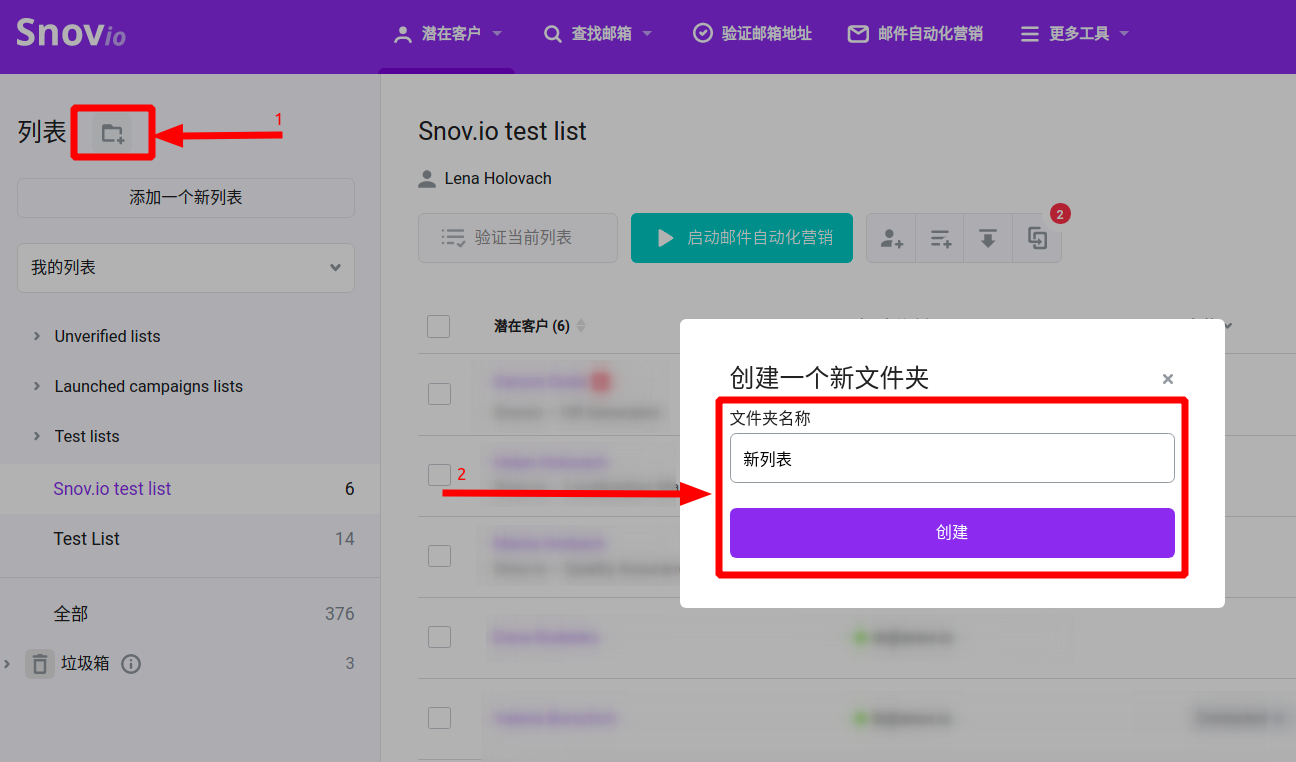Click the 垃圾箱 label in sidebar
Screen dimensions: 1296x762
click(x=85, y=663)
